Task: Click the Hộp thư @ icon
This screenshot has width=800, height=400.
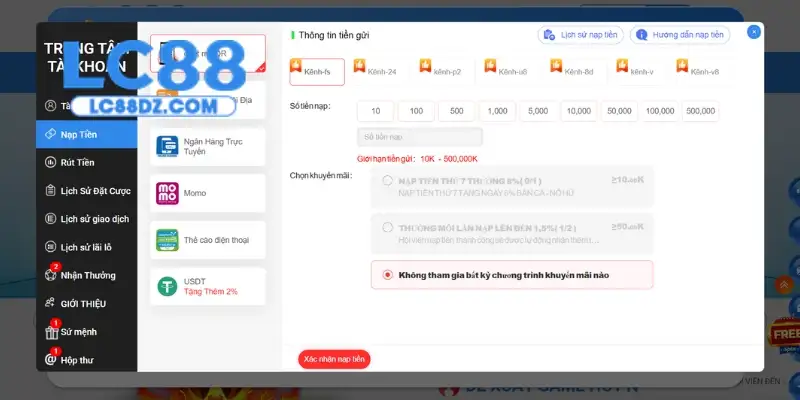Action: point(50,360)
